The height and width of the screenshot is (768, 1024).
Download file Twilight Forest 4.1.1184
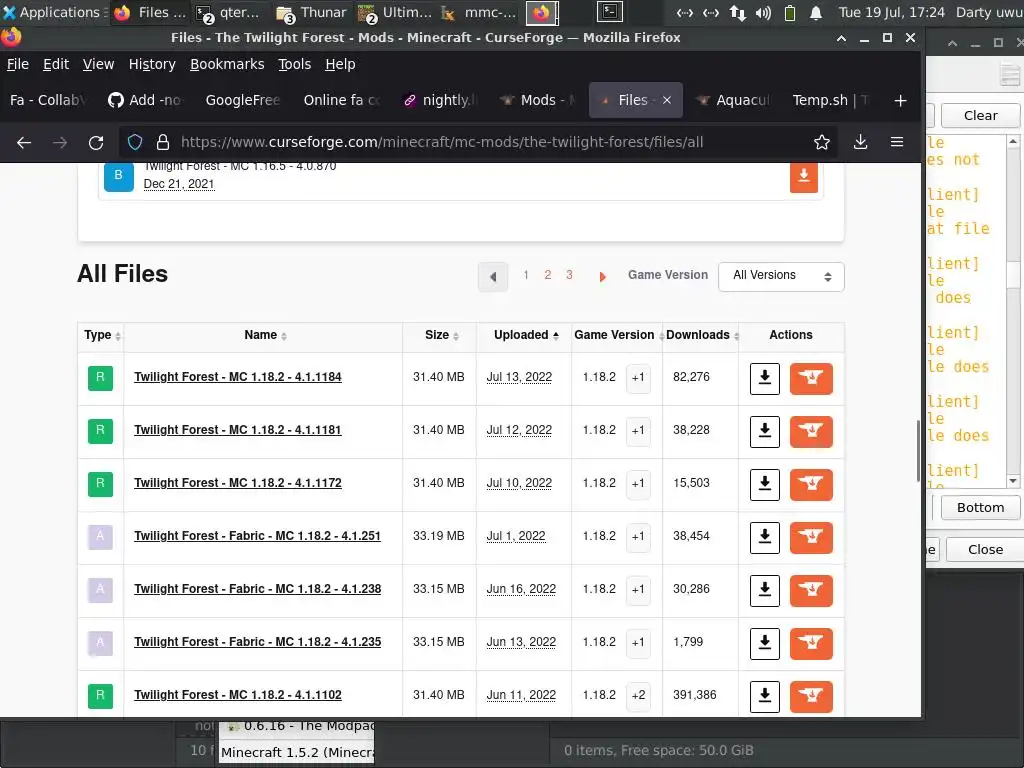tap(765, 379)
